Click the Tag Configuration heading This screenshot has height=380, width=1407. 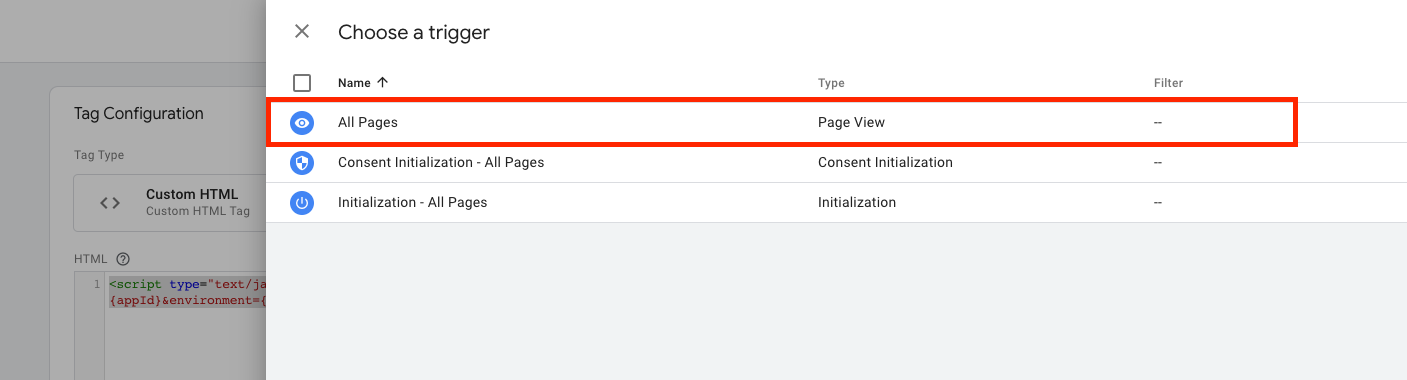point(139,114)
